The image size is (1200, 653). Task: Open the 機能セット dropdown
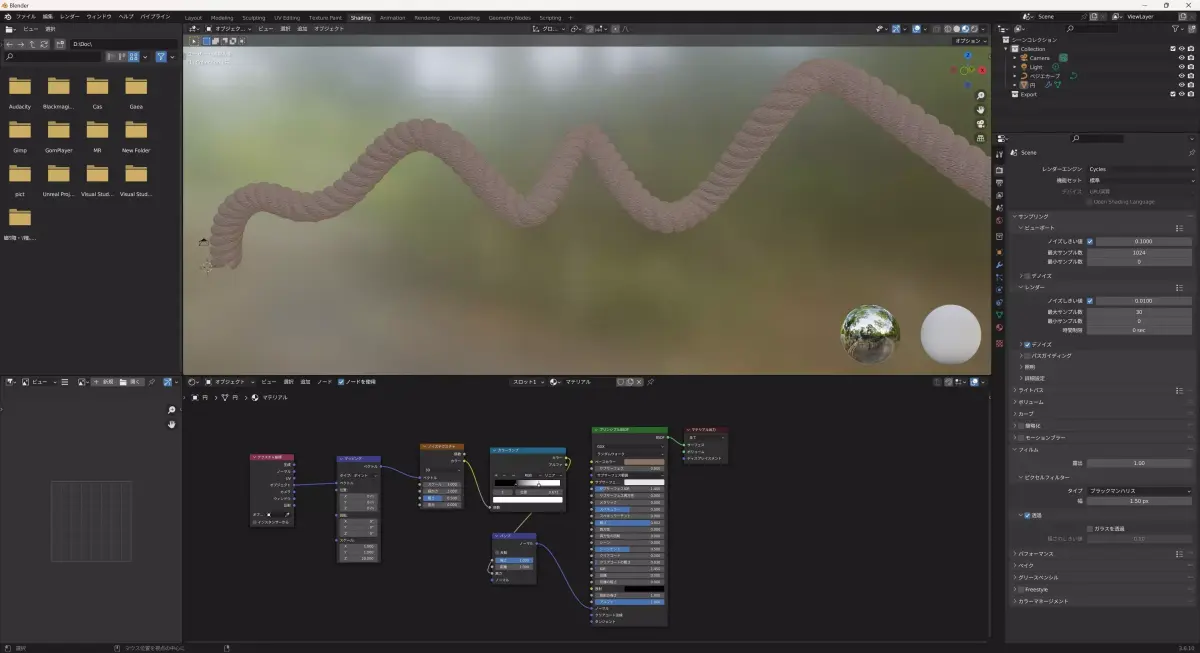click(x=1140, y=181)
